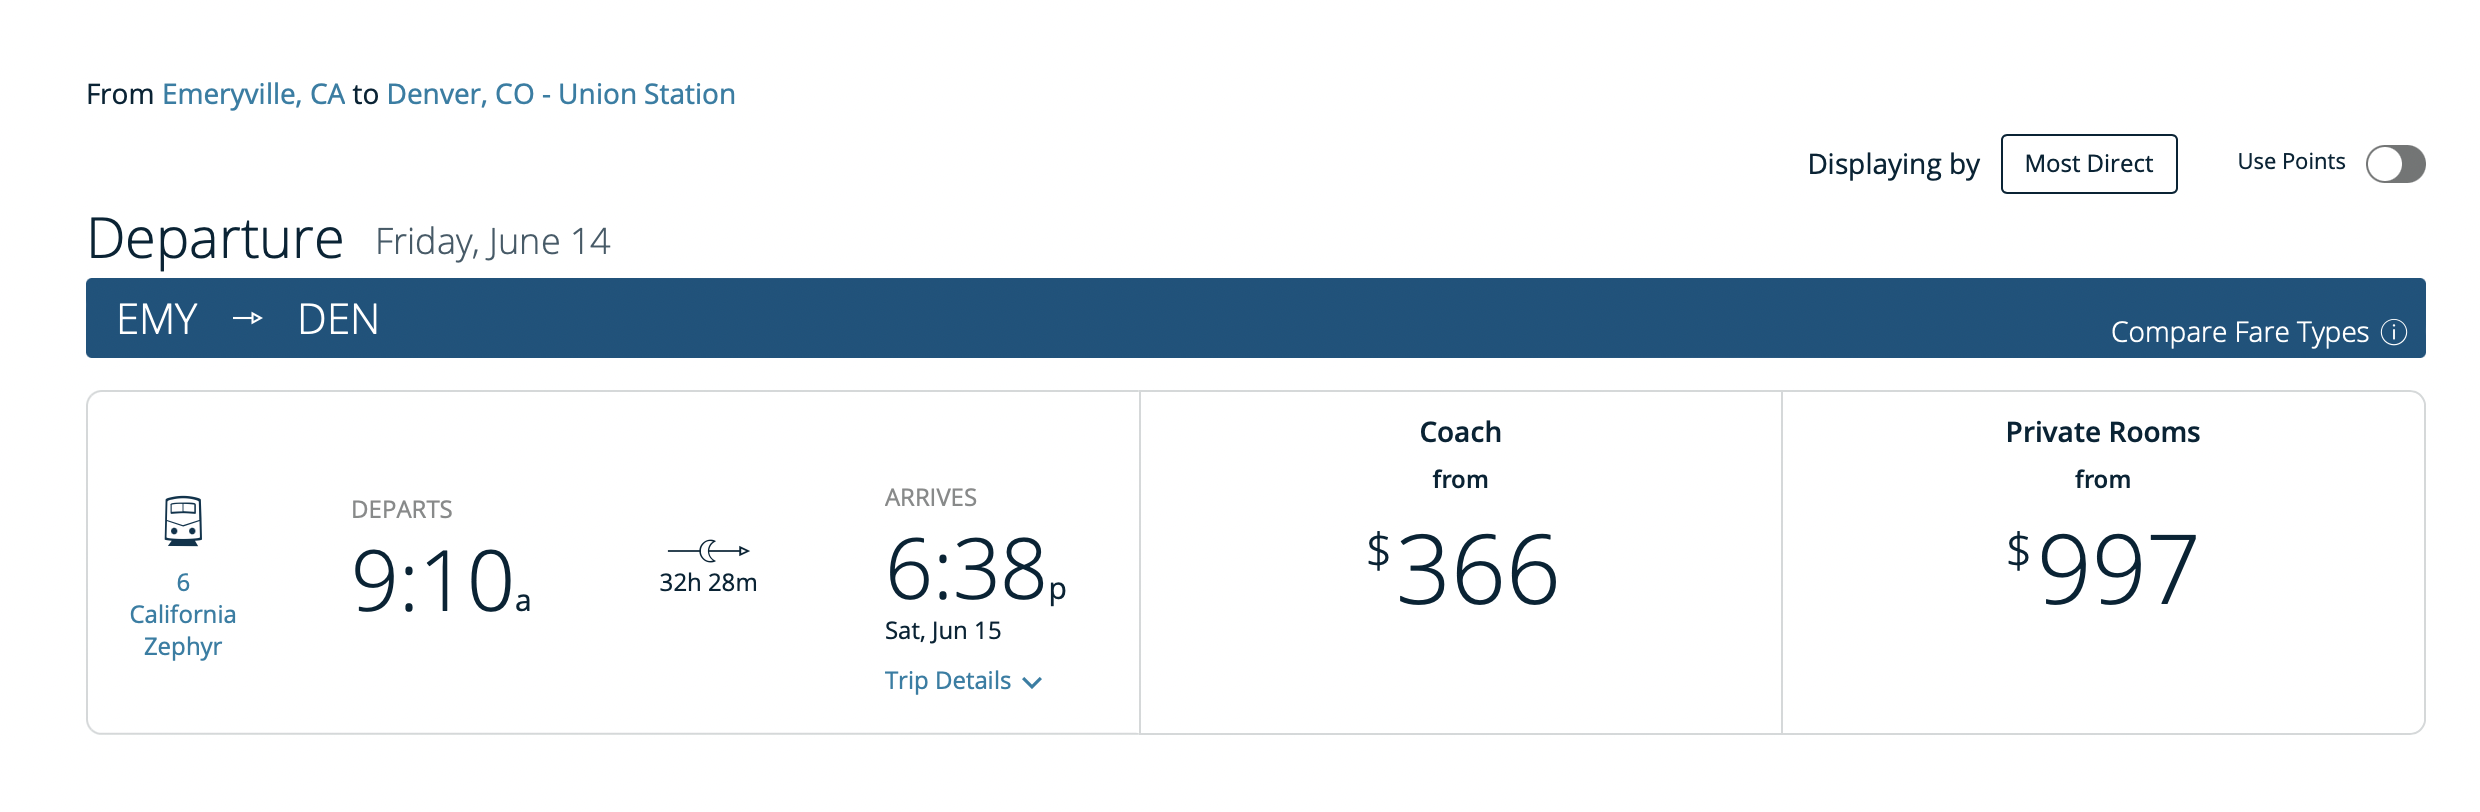Open the Most Direct sort dropdown
Image resolution: width=2480 pixels, height=812 pixels.
click(x=2089, y=164)
